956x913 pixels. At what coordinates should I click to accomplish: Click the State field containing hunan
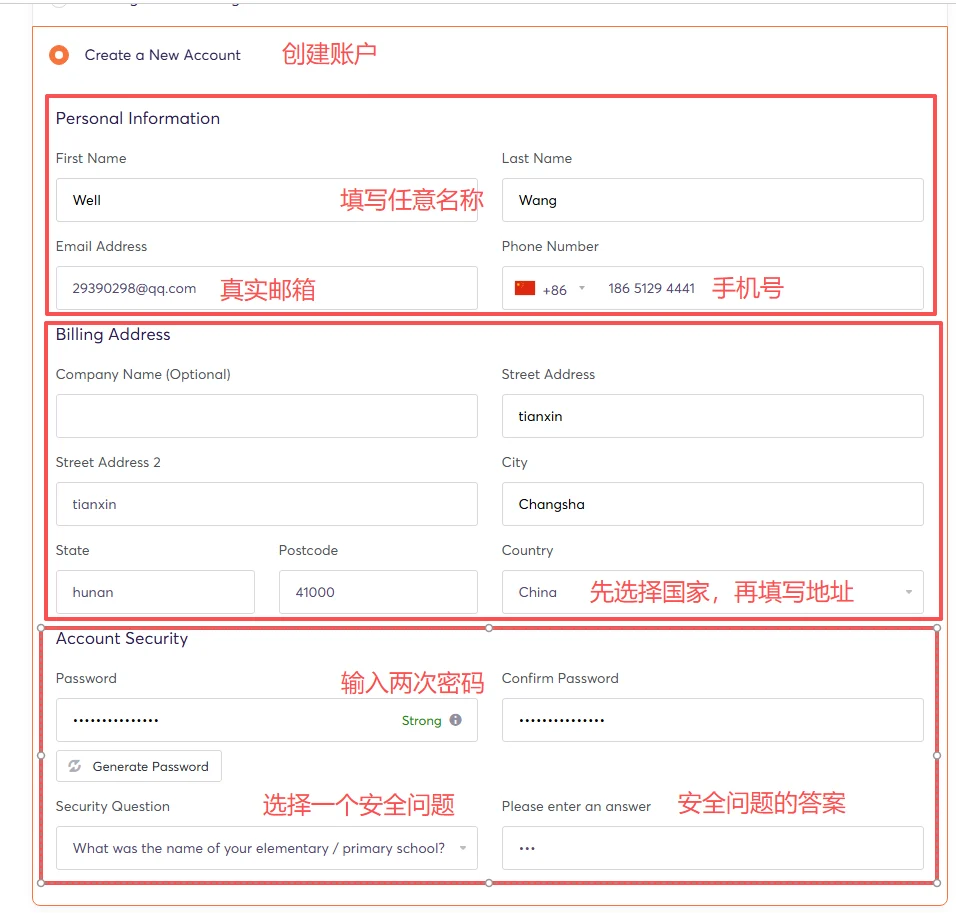point(155,592)
